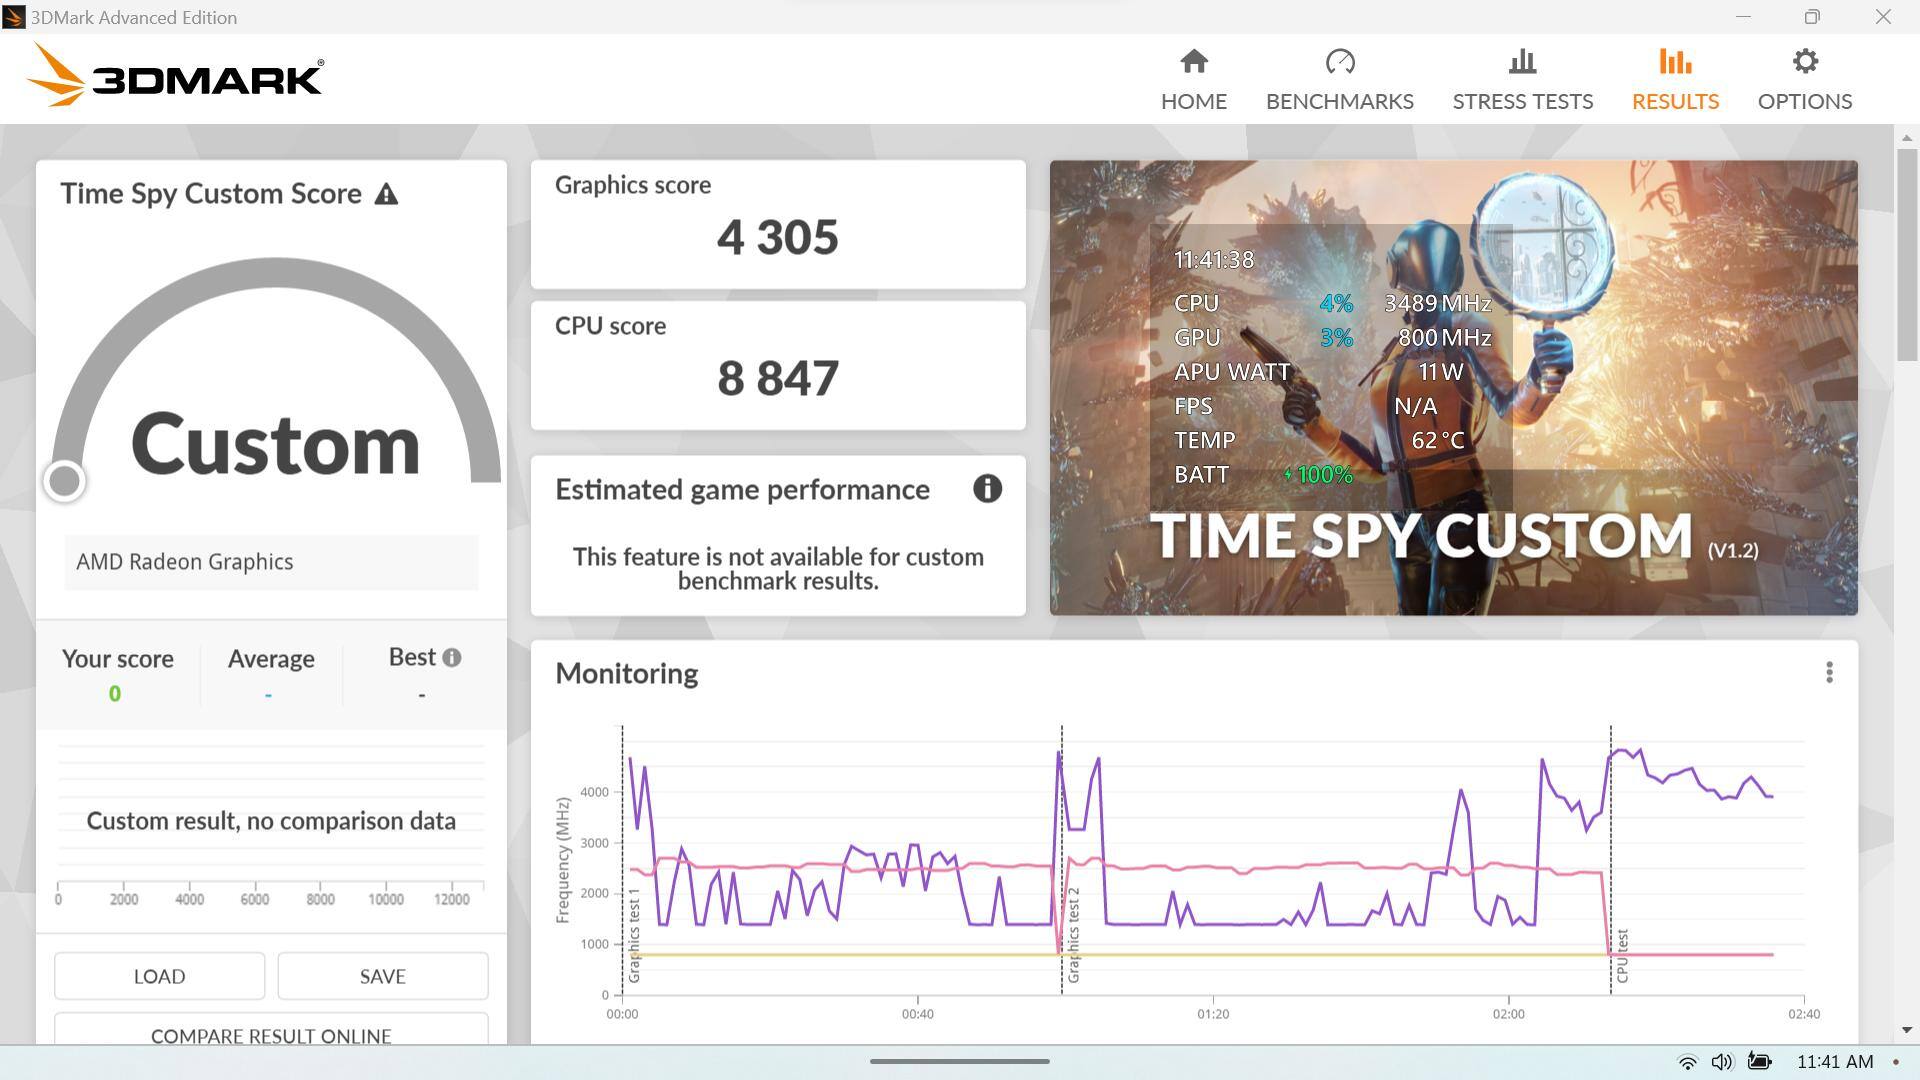Go to Benchmarks via gauge icon

click(1339, 62)
